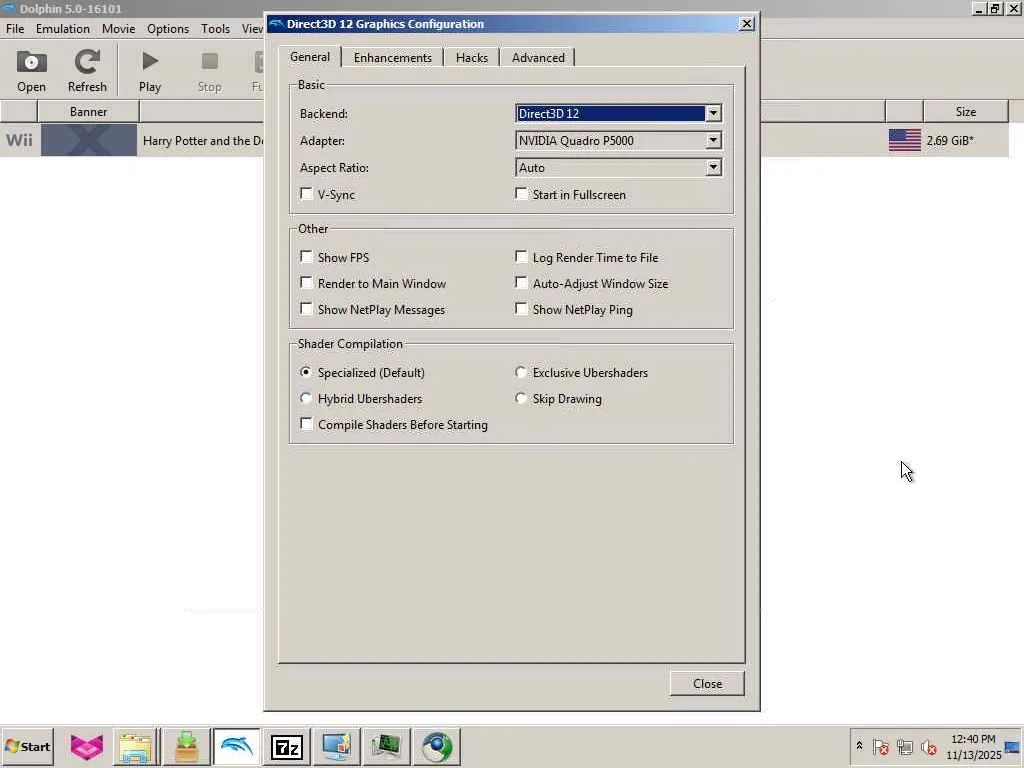Enable Show NetPlay Ping

point(521,309)
